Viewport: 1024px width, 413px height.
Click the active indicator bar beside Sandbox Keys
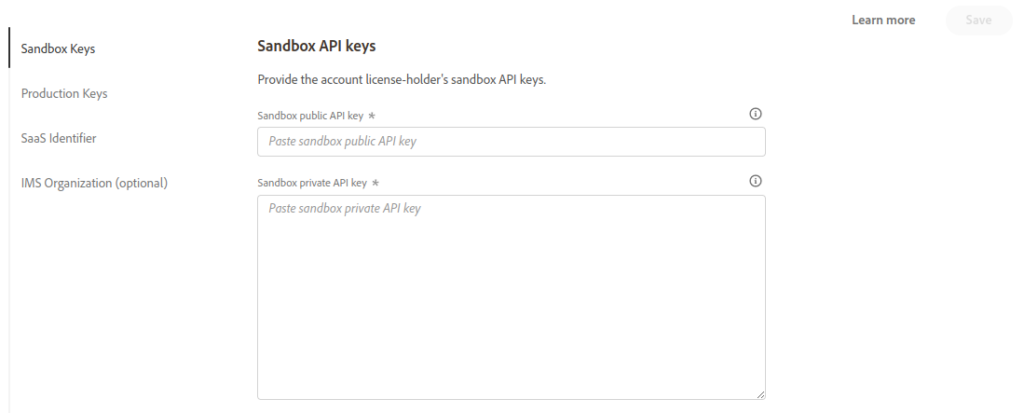(9, 48)
